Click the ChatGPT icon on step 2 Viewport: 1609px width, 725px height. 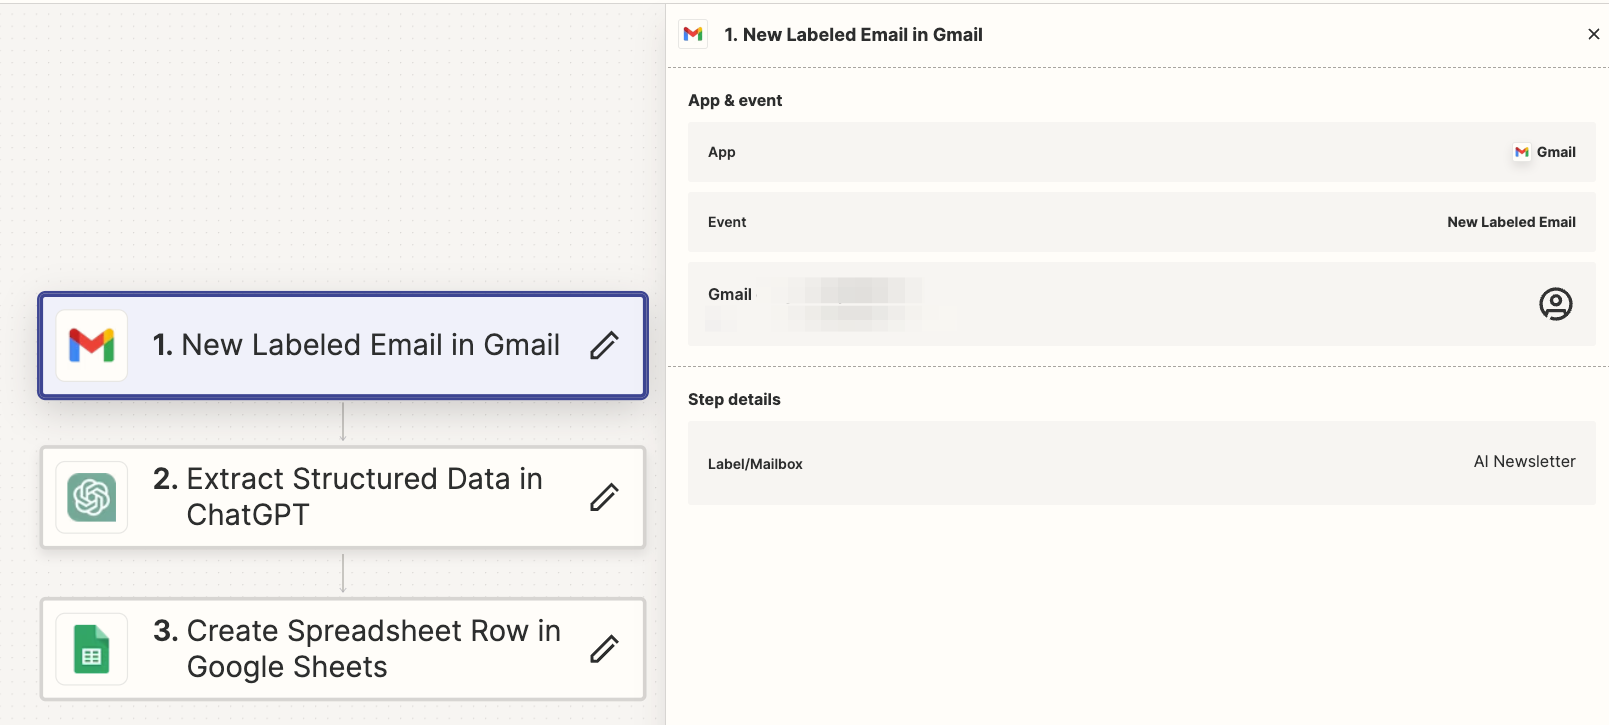[92, 497]
